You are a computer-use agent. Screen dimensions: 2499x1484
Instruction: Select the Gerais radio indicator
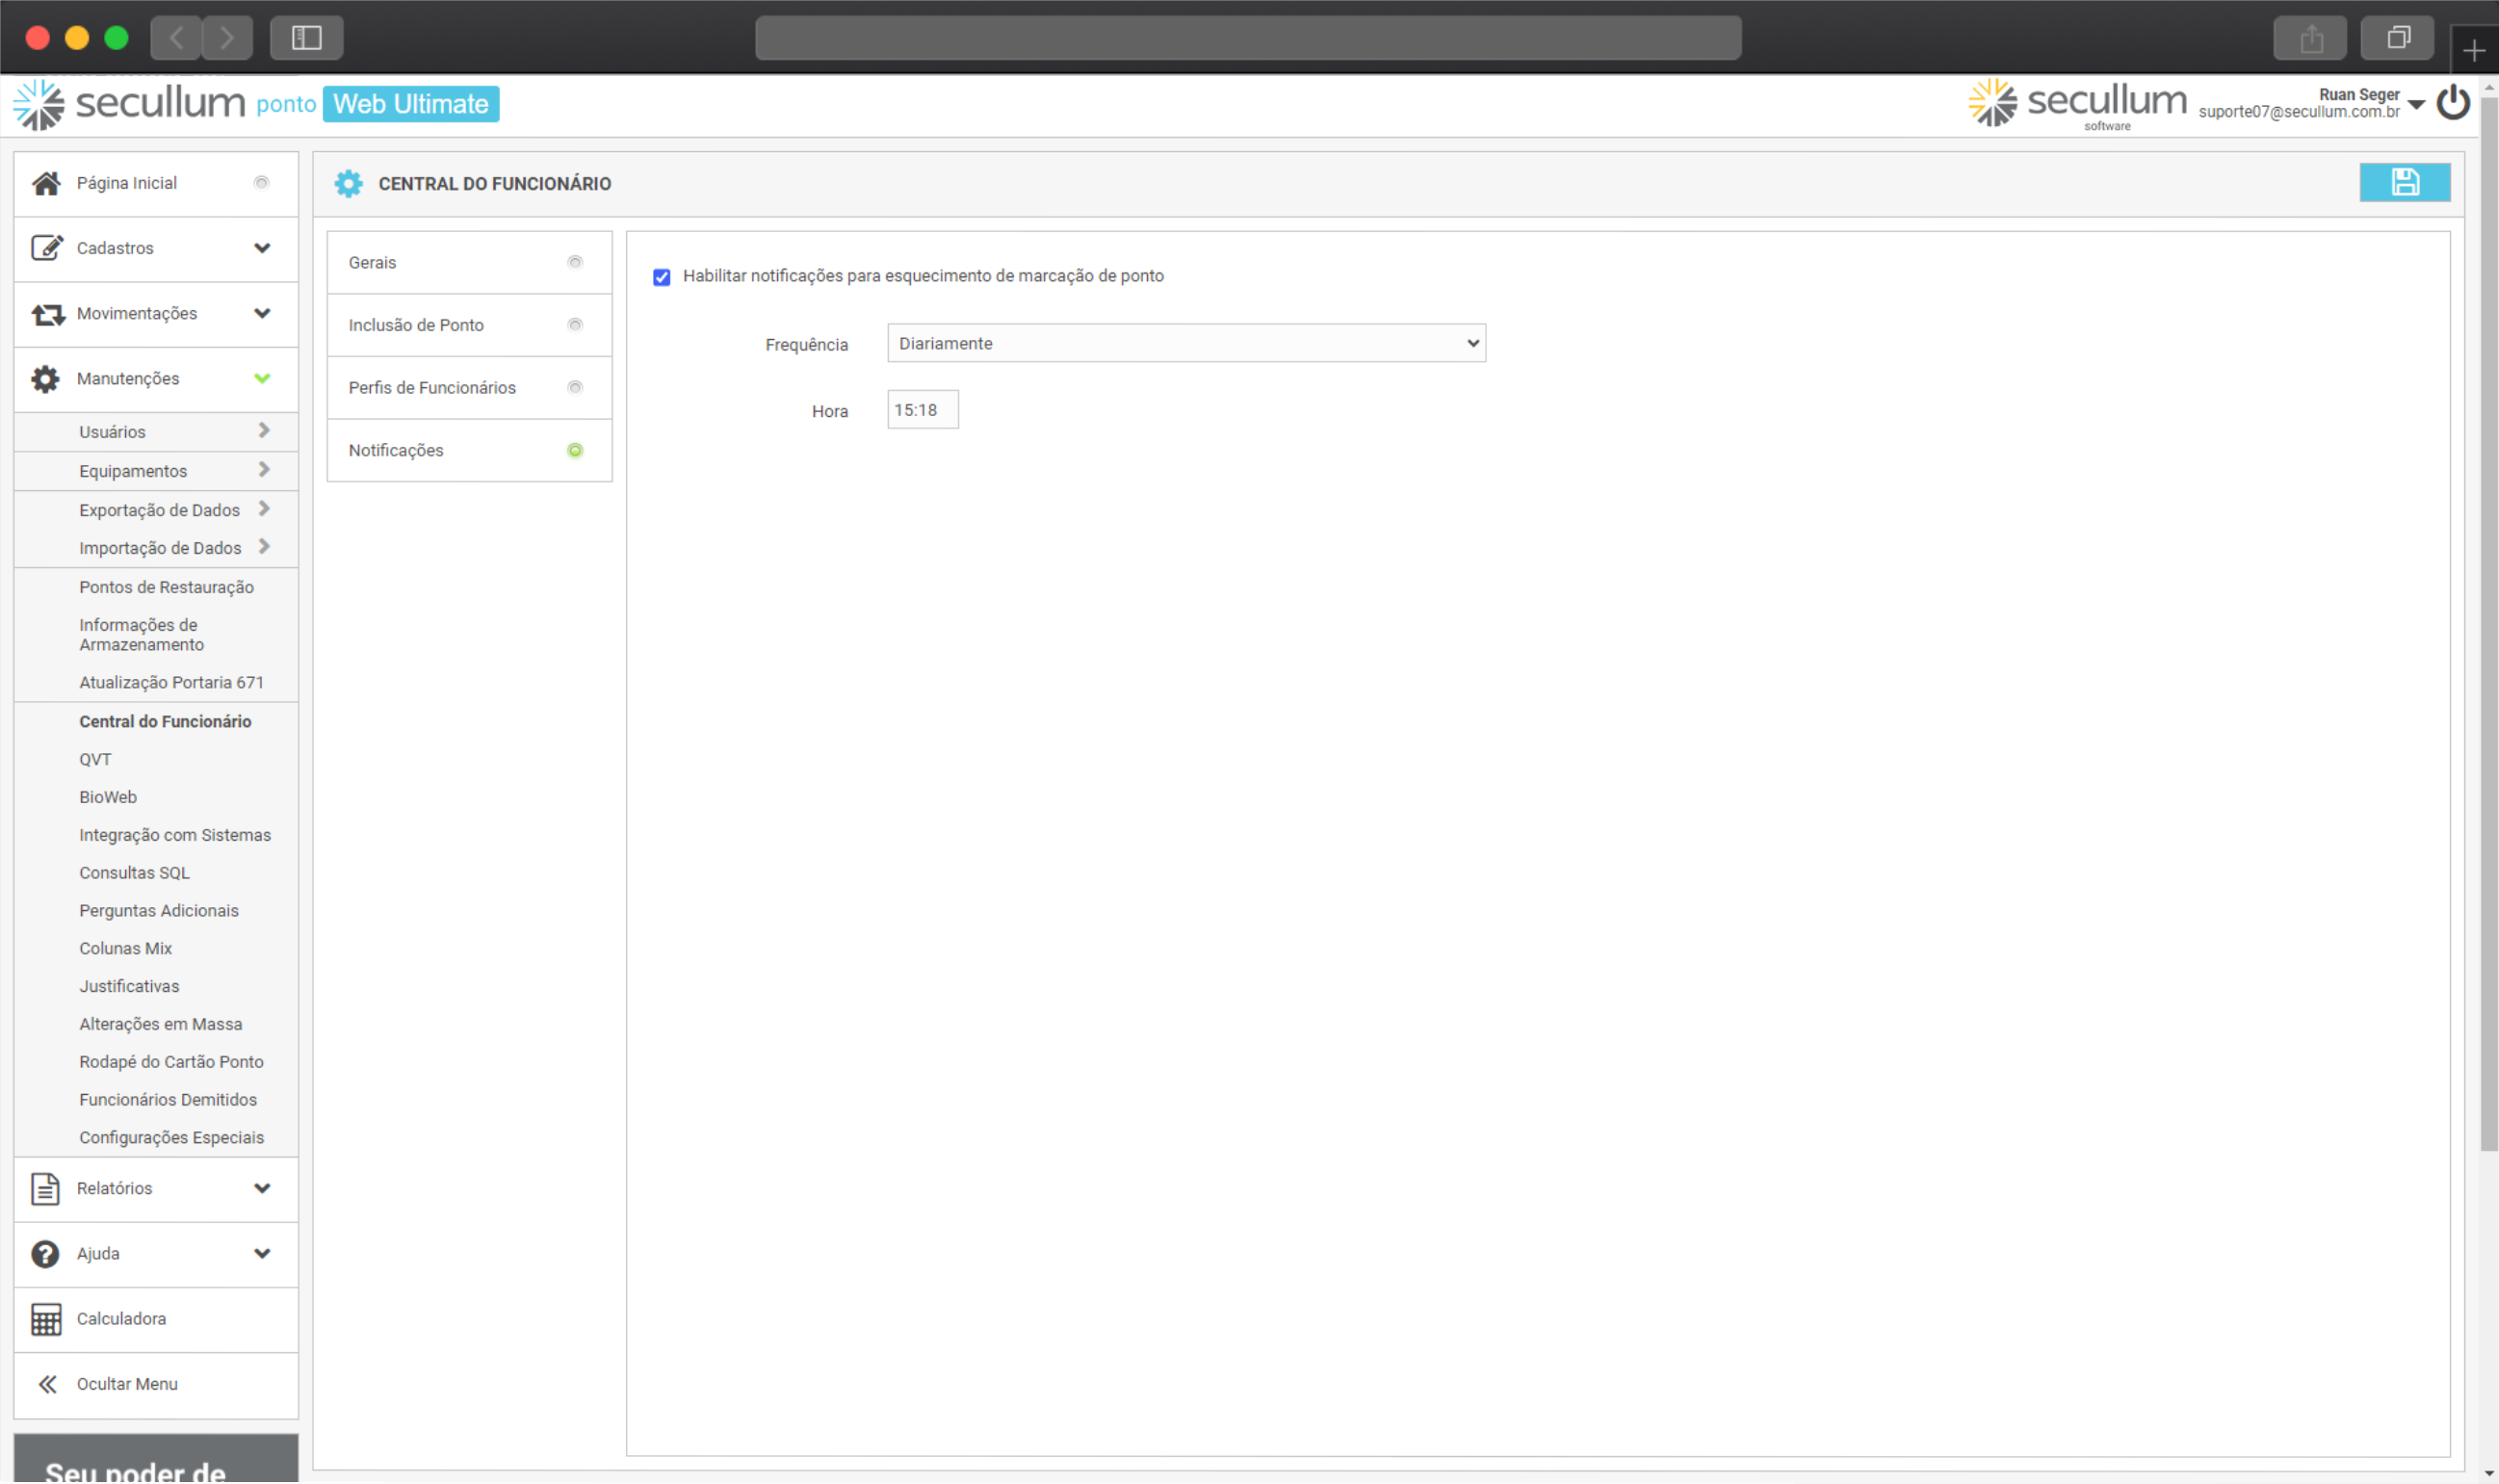575,262
